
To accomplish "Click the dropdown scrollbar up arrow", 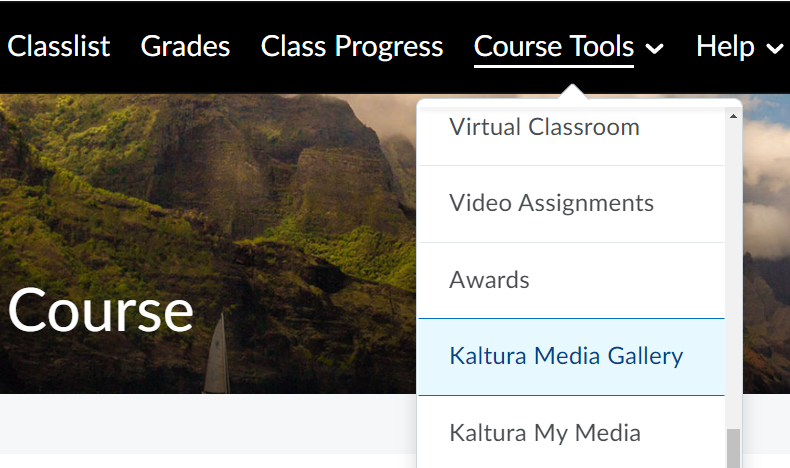I will (x=733, y=116).
